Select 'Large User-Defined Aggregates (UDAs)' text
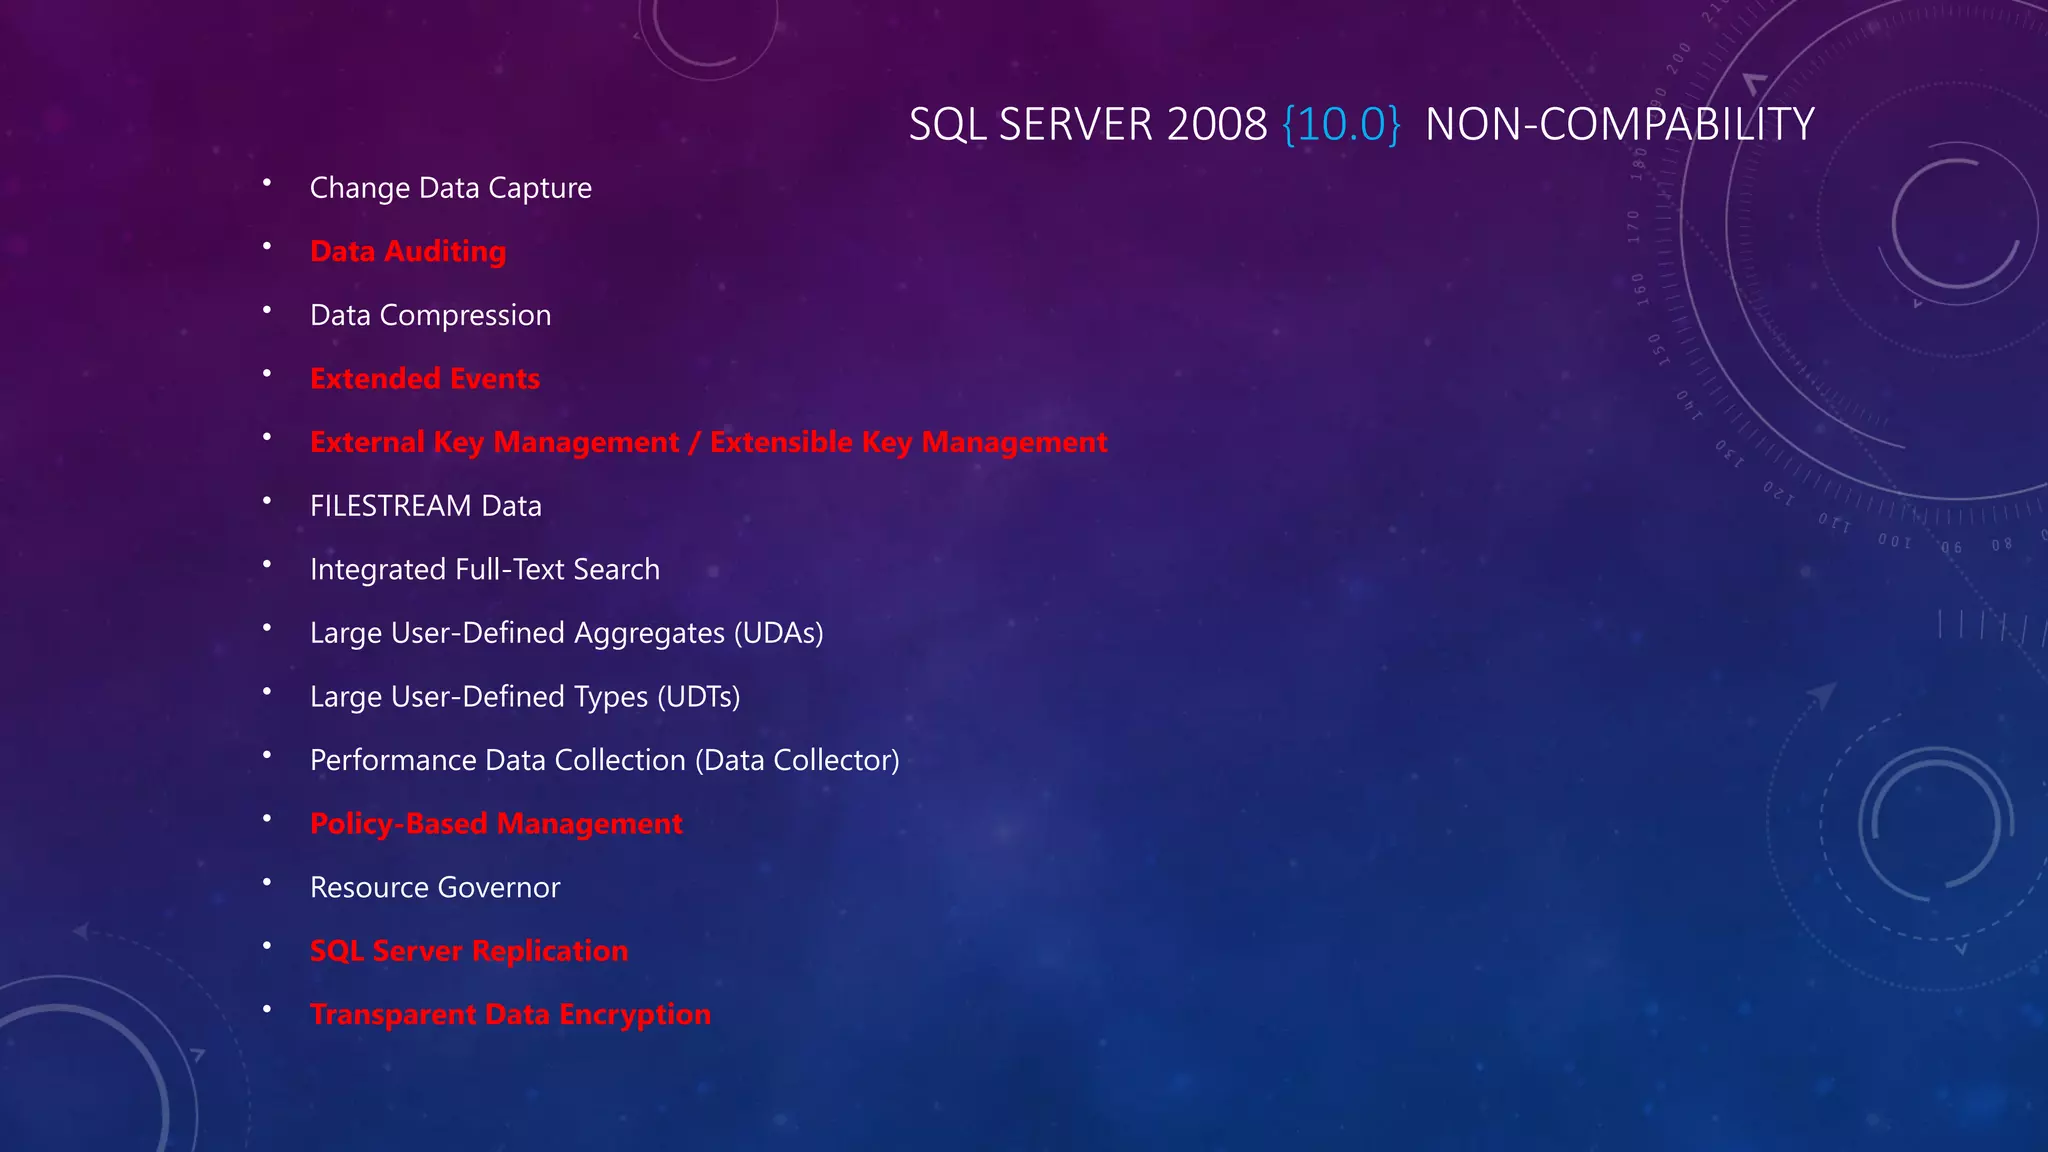 (567, 634)
